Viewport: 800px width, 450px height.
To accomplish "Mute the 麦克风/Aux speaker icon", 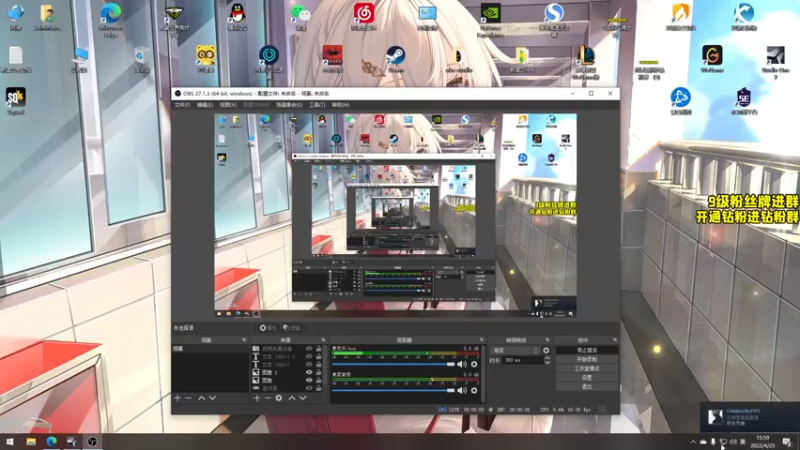I will (462, 364).
